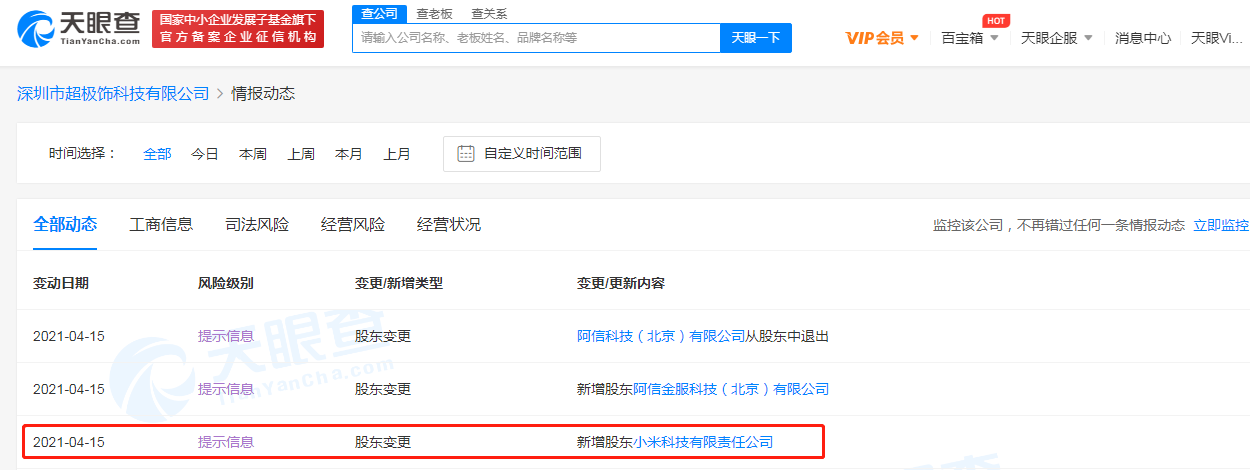
Task: Select 全部 time filter
Action: pos(157,154)
